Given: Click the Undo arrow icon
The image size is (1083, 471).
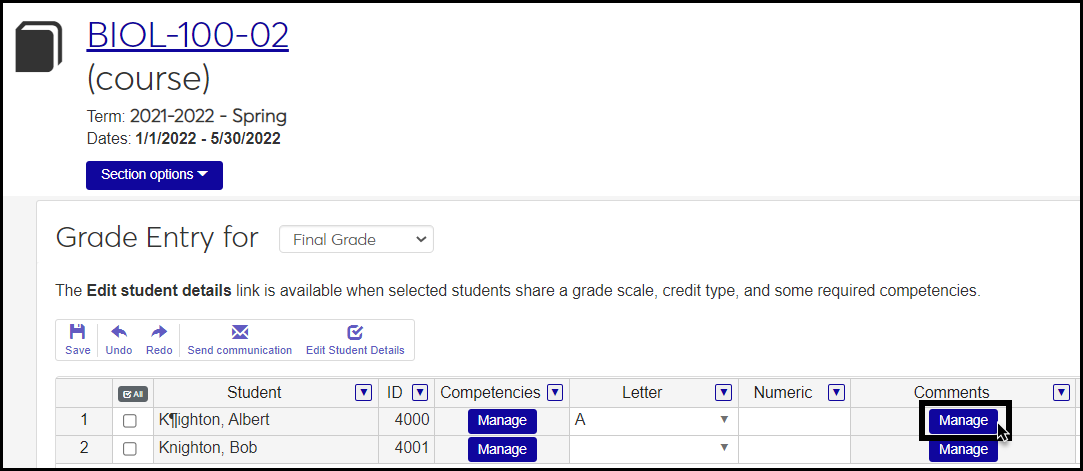Looking at the screenshot, I should point(118,332).
